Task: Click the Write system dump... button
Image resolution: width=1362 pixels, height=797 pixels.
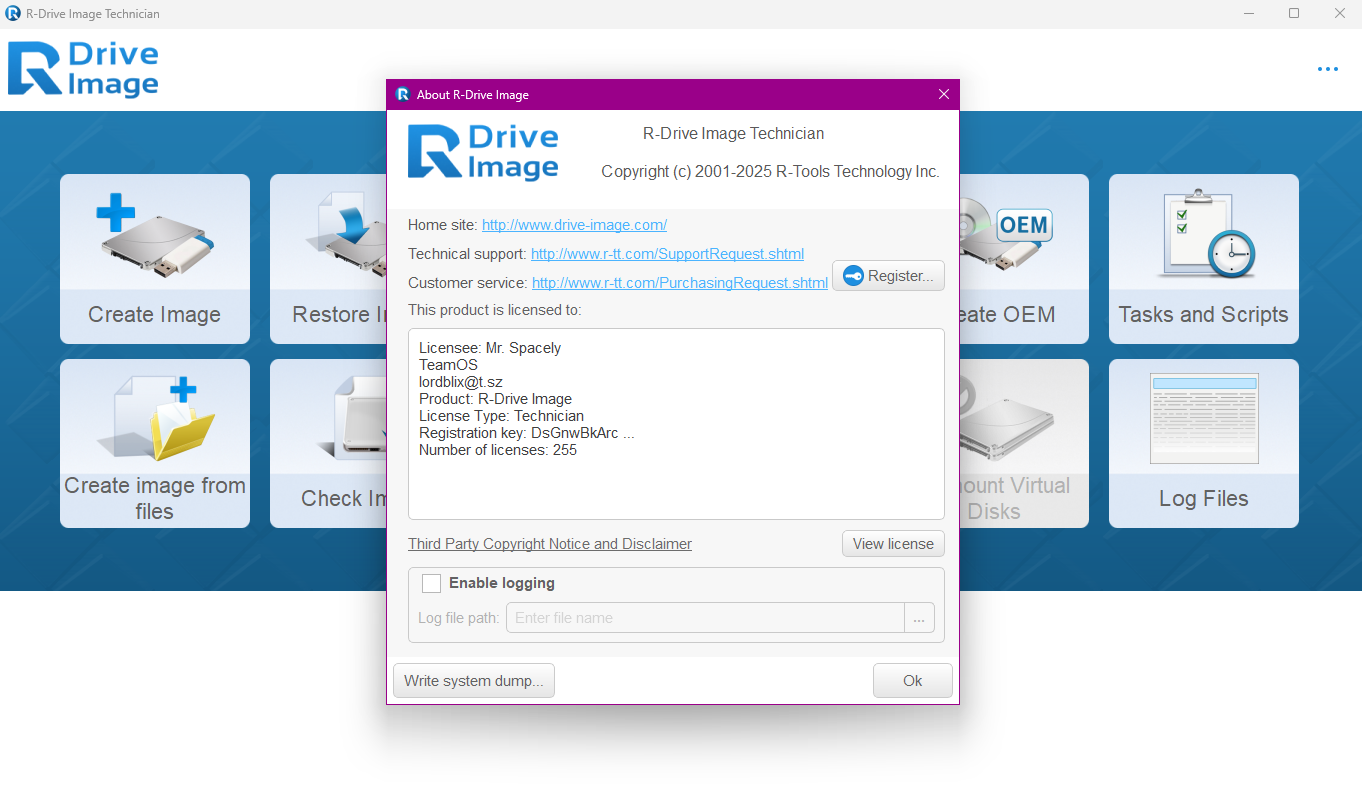Action: pyautogui.click(x=474, y=681)
